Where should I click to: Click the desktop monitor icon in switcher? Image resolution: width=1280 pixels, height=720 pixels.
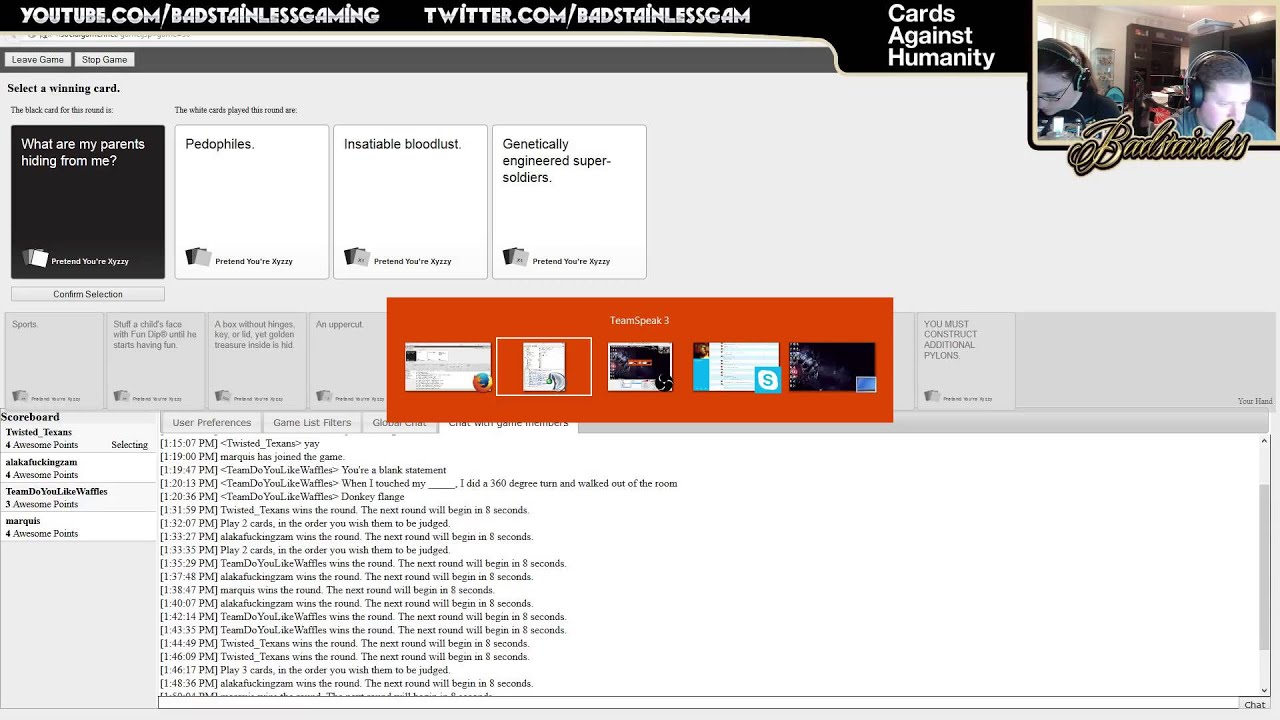coord(866,383)
